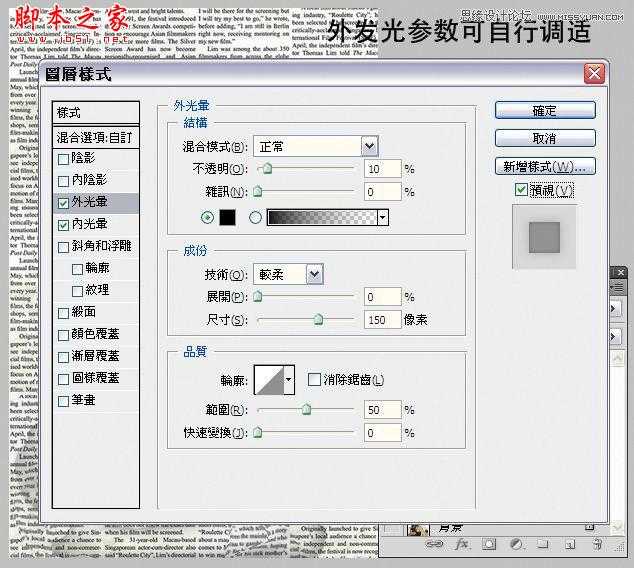Click the delete layer trash icon
The width and height of the screenshot is (634, 568).
(597, 544)
